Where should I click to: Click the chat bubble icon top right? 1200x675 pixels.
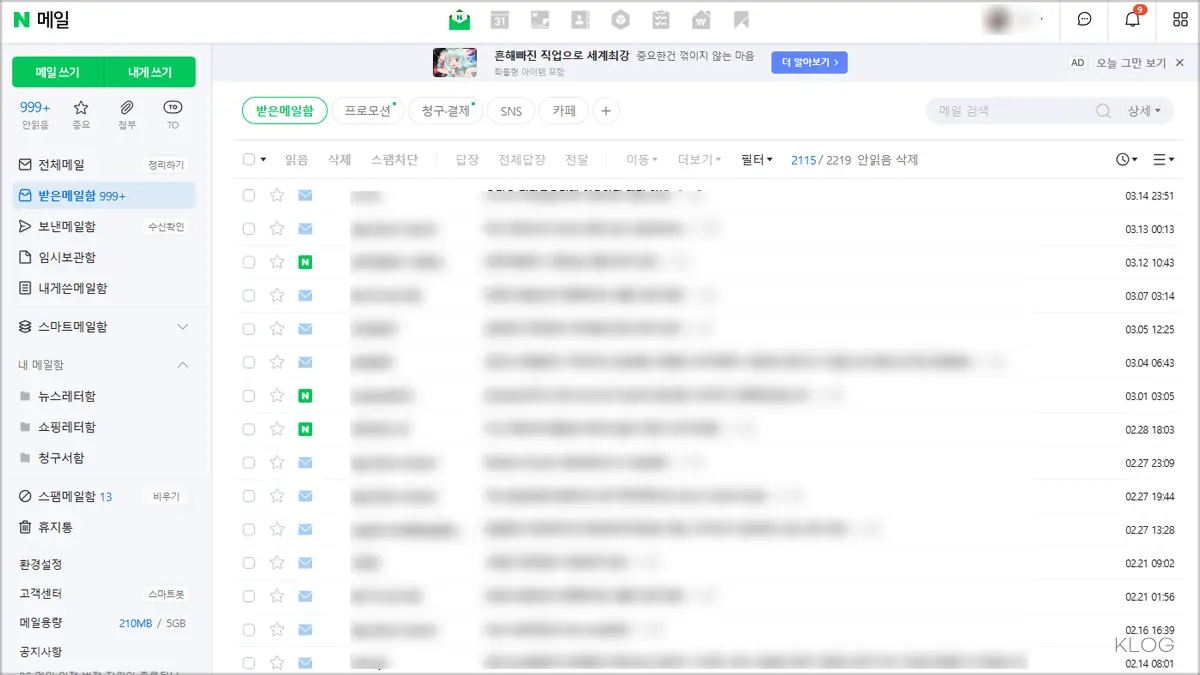tap(1083, 19)
